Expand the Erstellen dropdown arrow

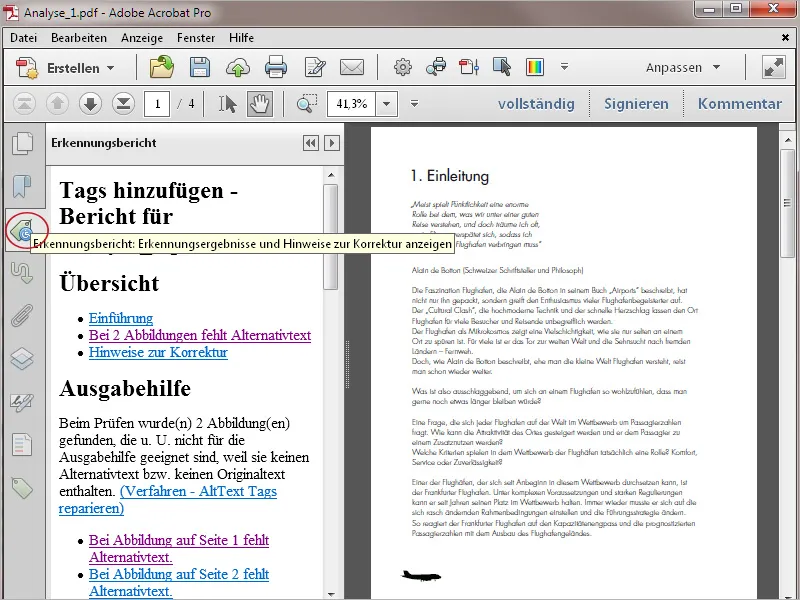point(111,68)
